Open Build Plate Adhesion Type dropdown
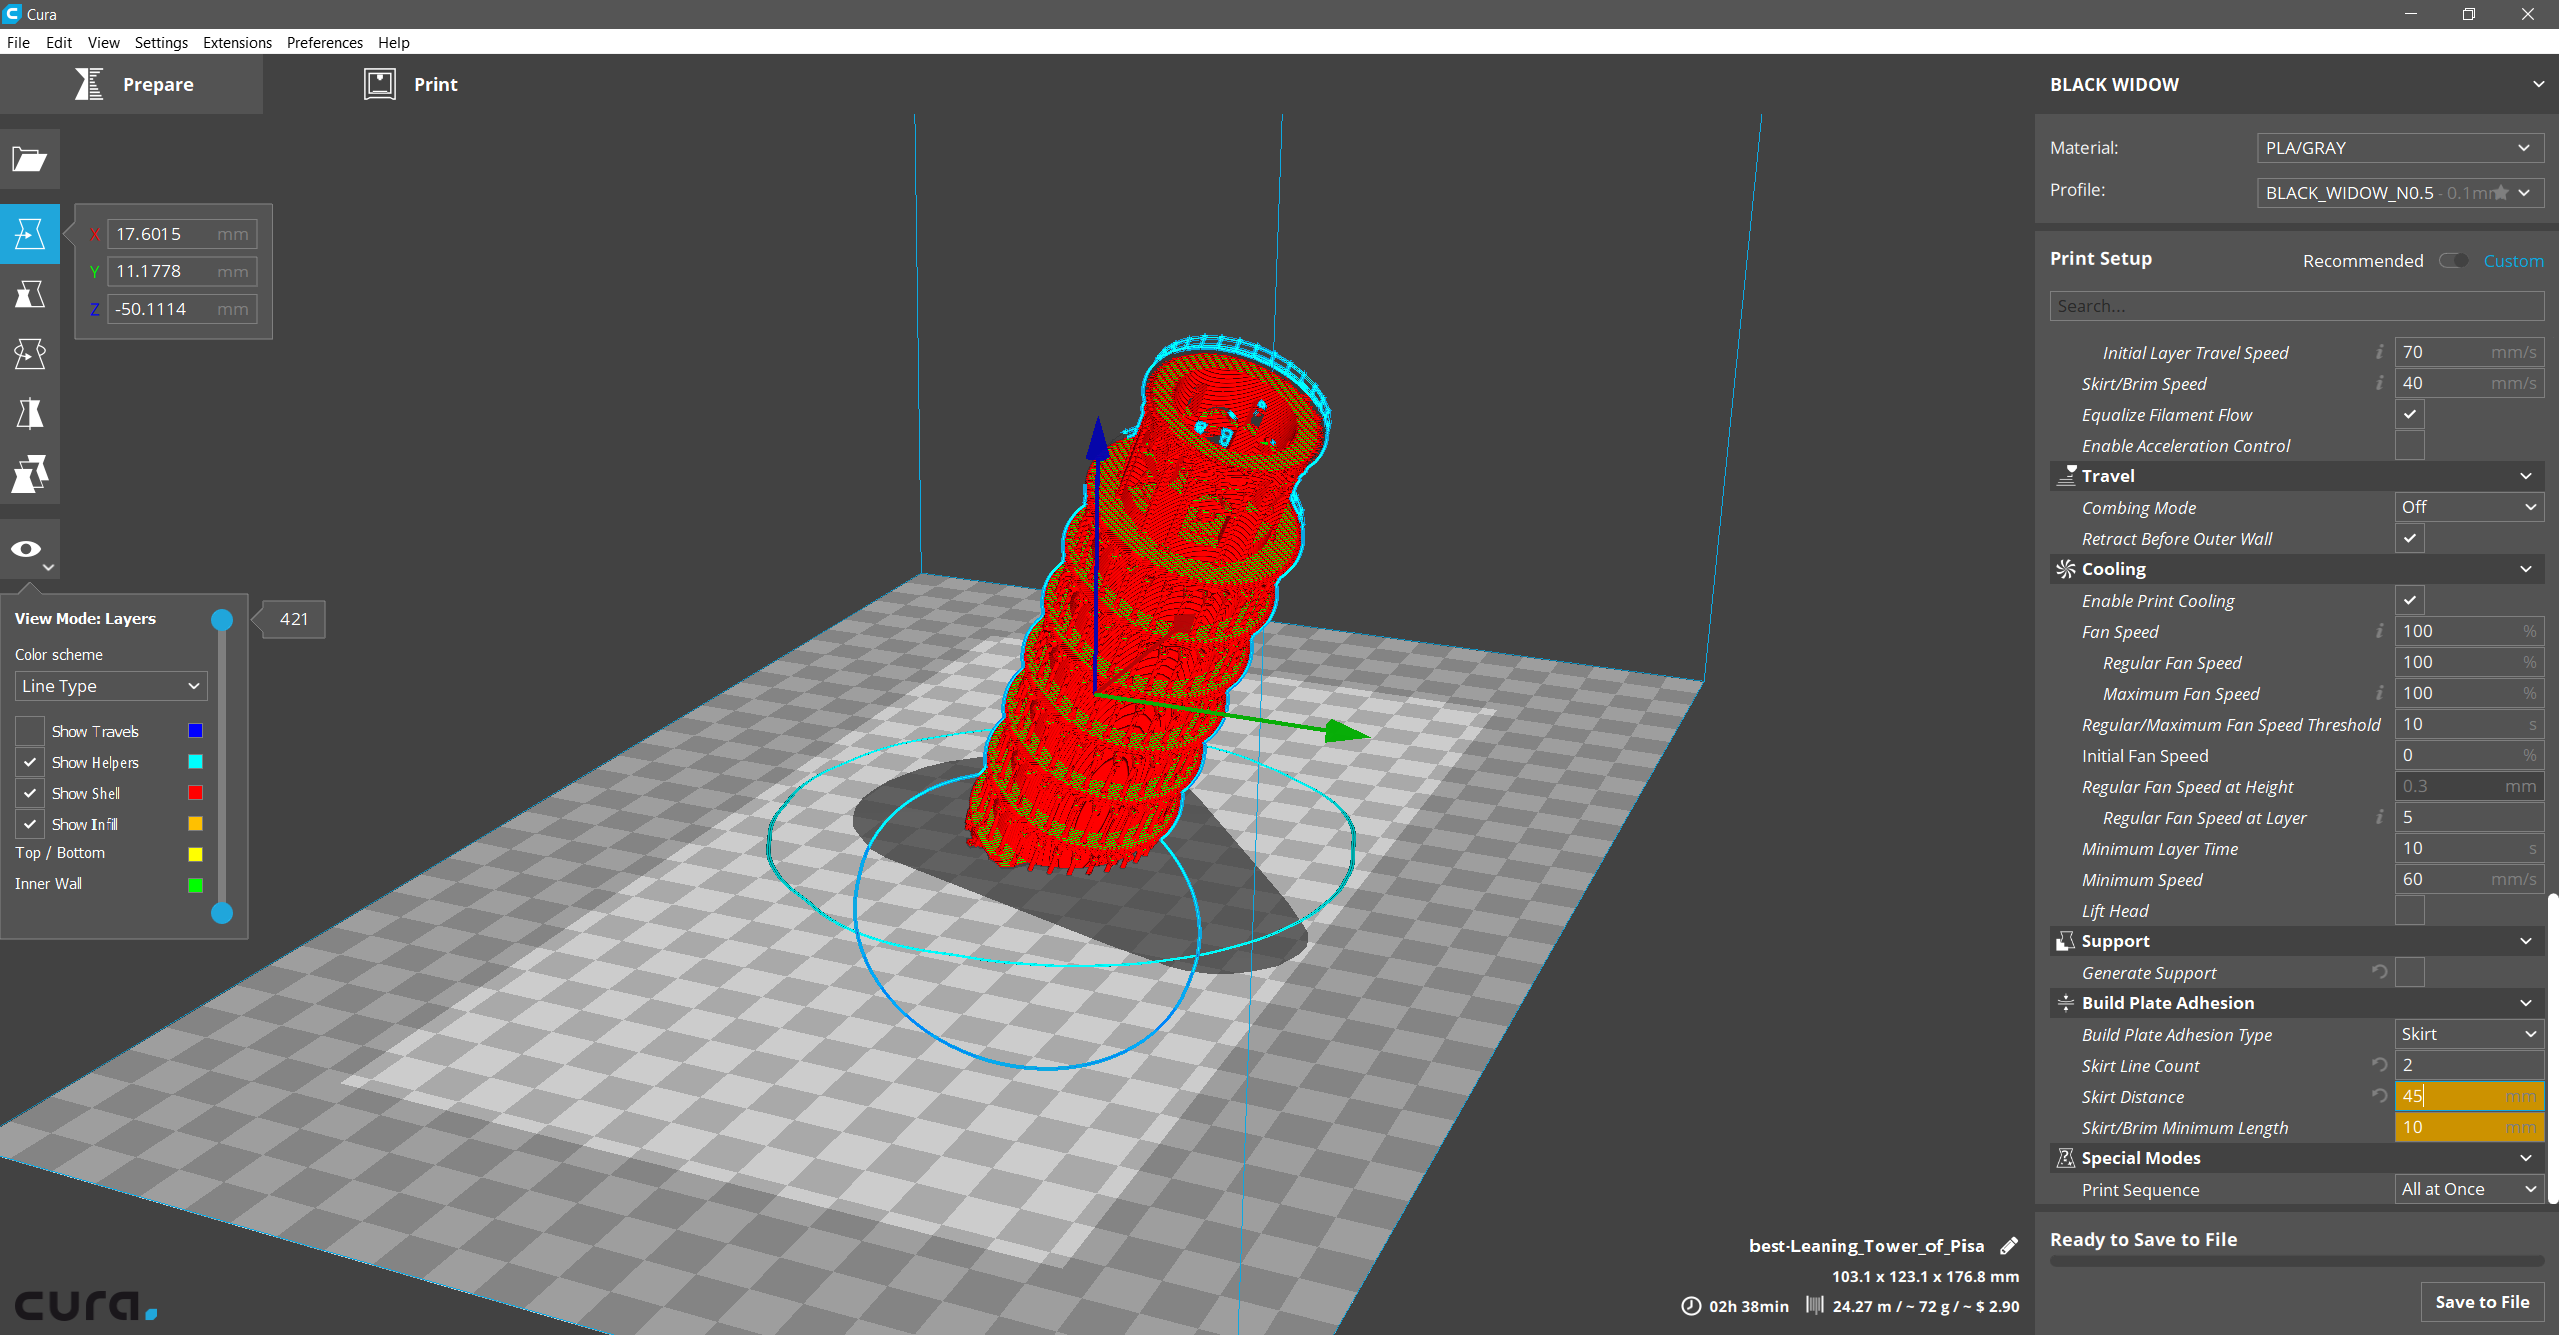The height and width of the screenshot is (1335, 2559). coord(2469,1034)
